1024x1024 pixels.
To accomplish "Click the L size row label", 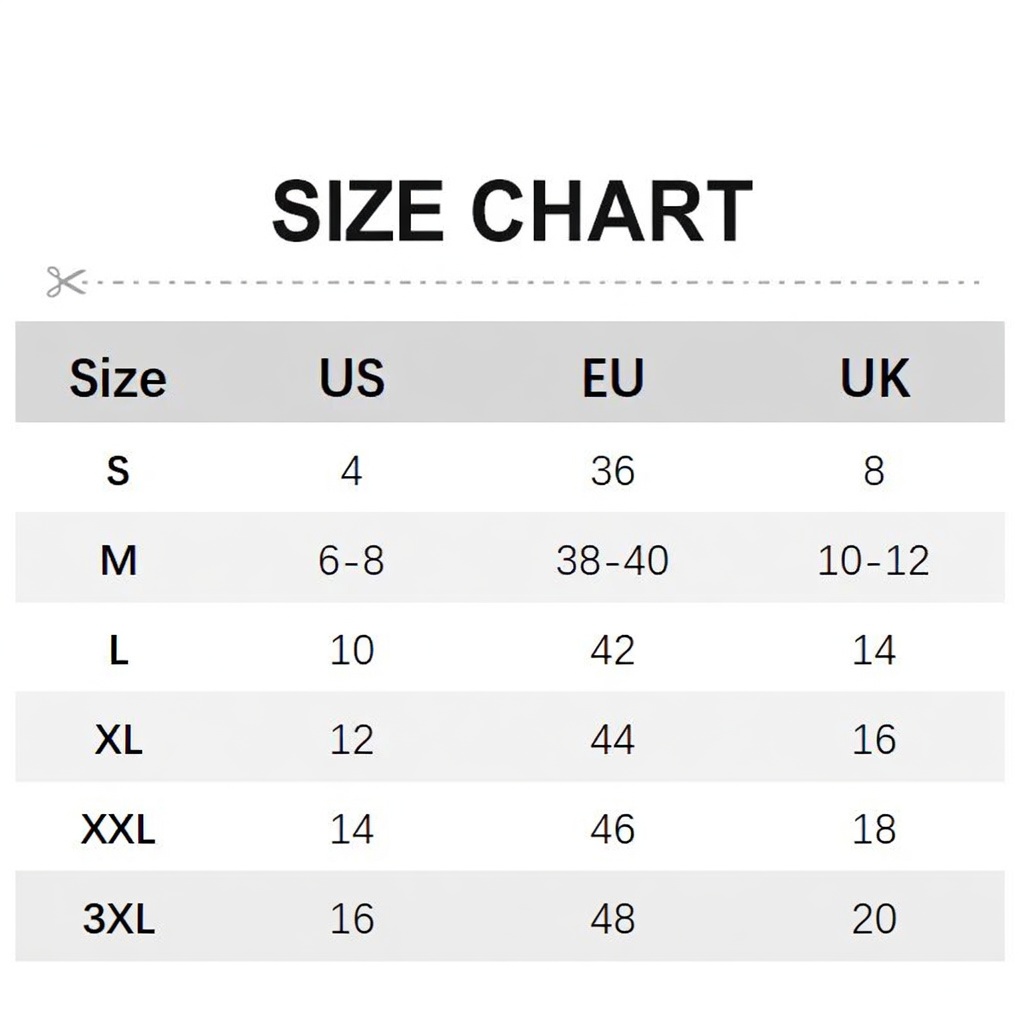I will (x=118, y=650).
